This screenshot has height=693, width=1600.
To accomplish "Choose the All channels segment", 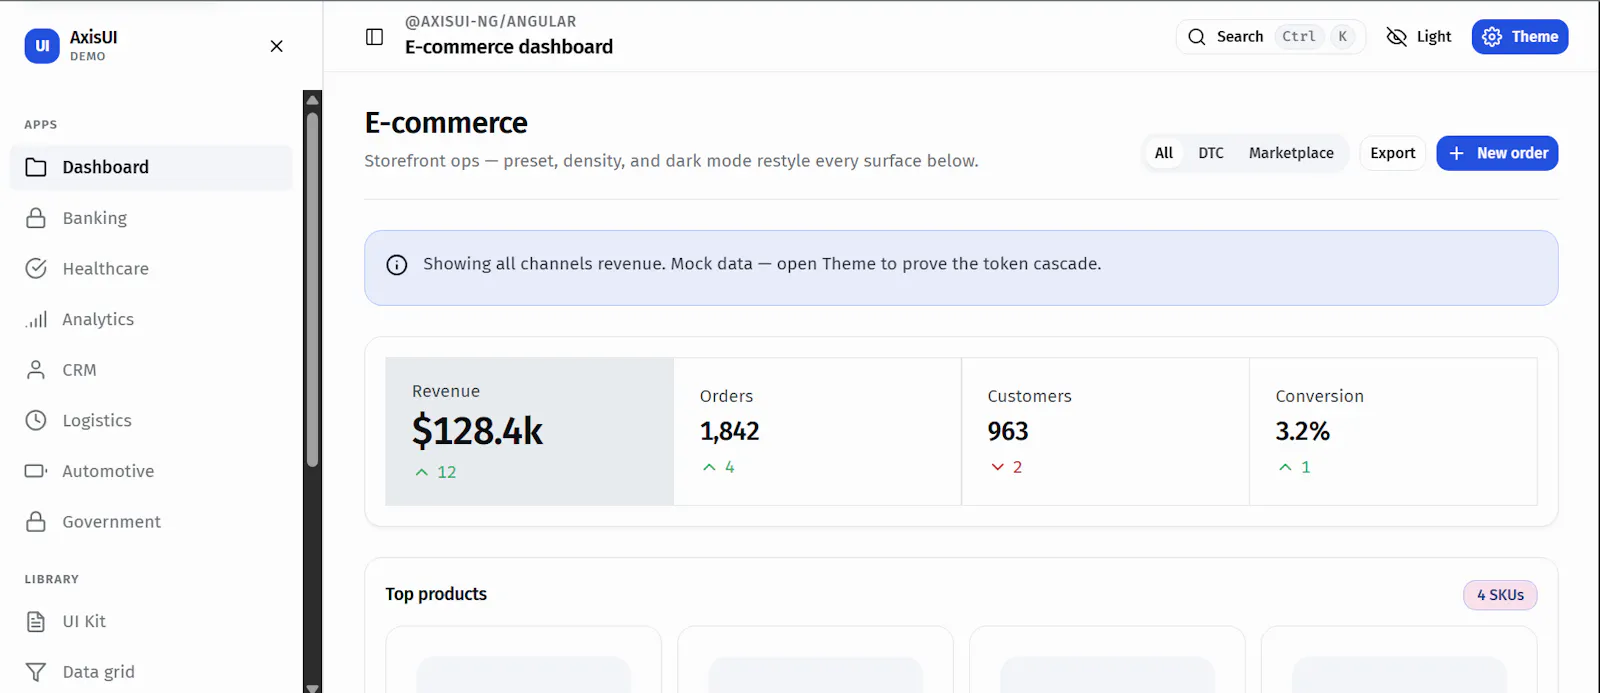I will click(1164, 153).
